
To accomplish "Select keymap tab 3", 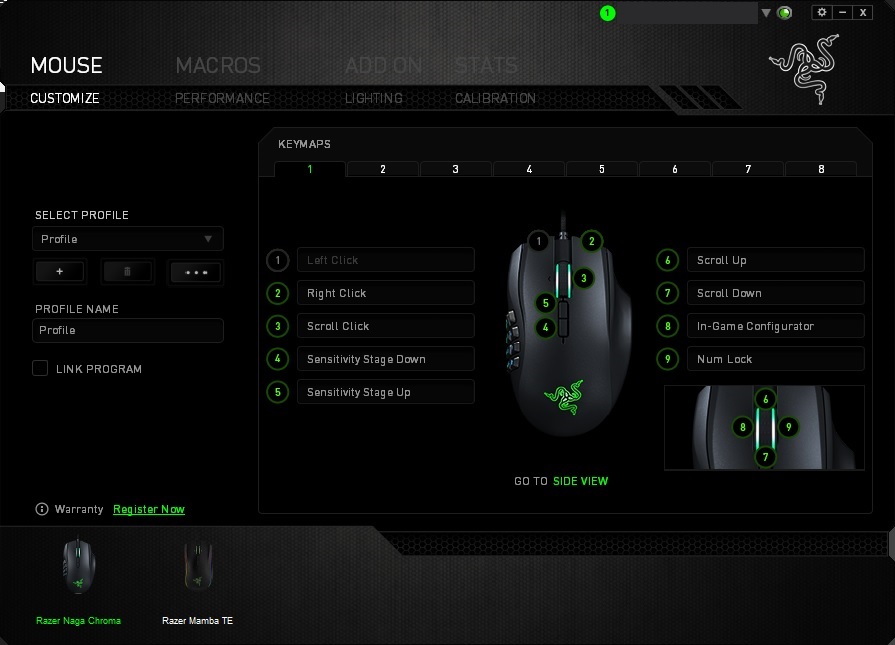I will pyautogui.click(x=455, y=169).
